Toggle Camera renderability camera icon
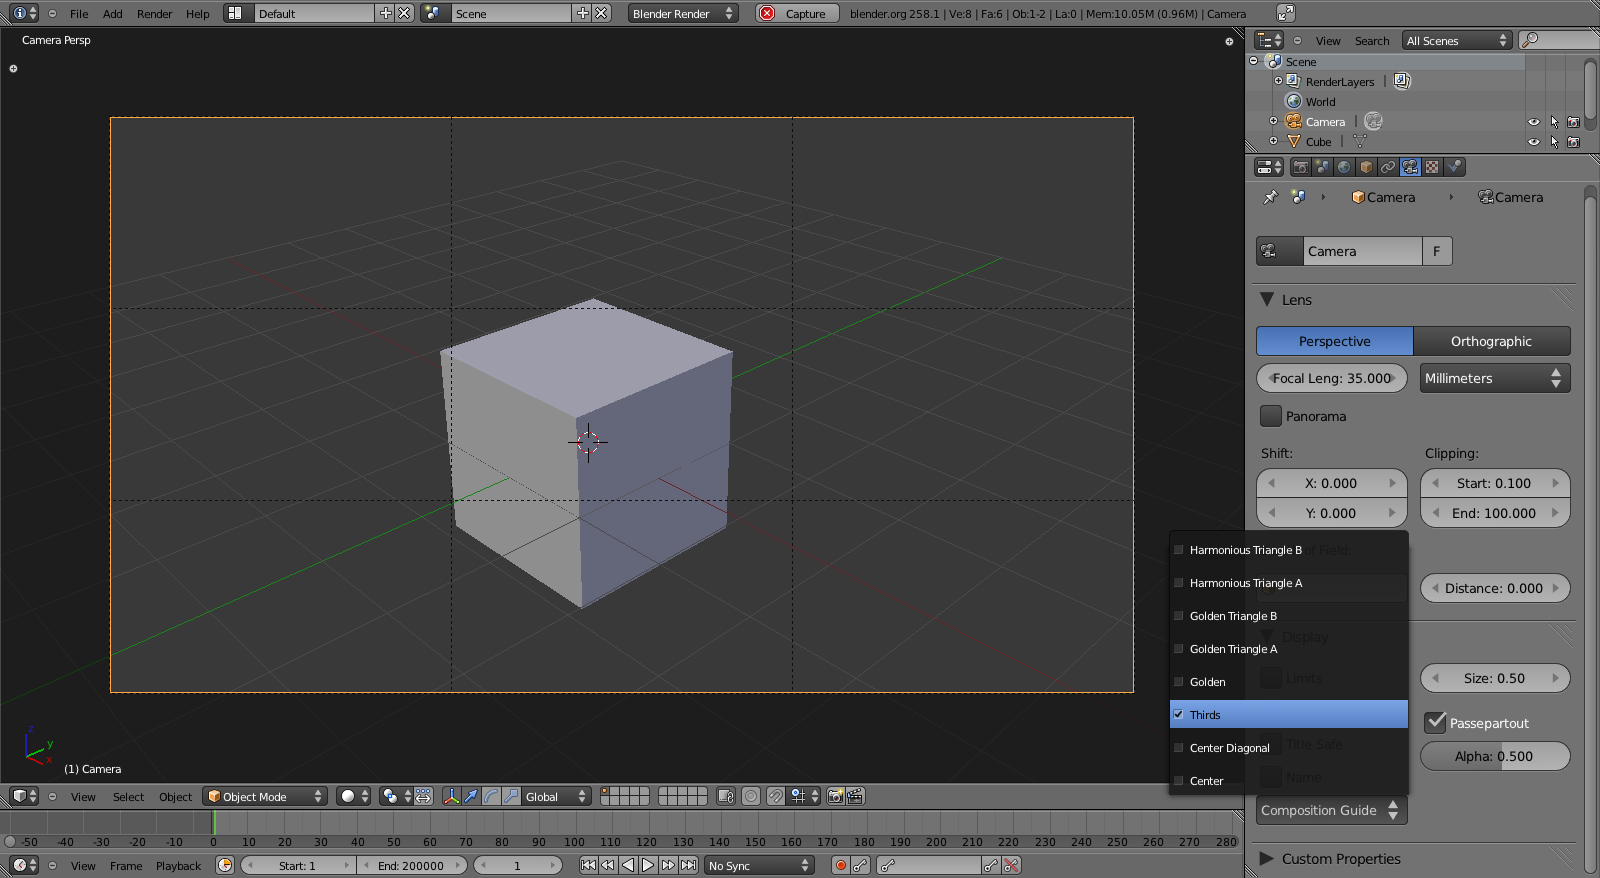1600x878 pixels. point(1574,122)
